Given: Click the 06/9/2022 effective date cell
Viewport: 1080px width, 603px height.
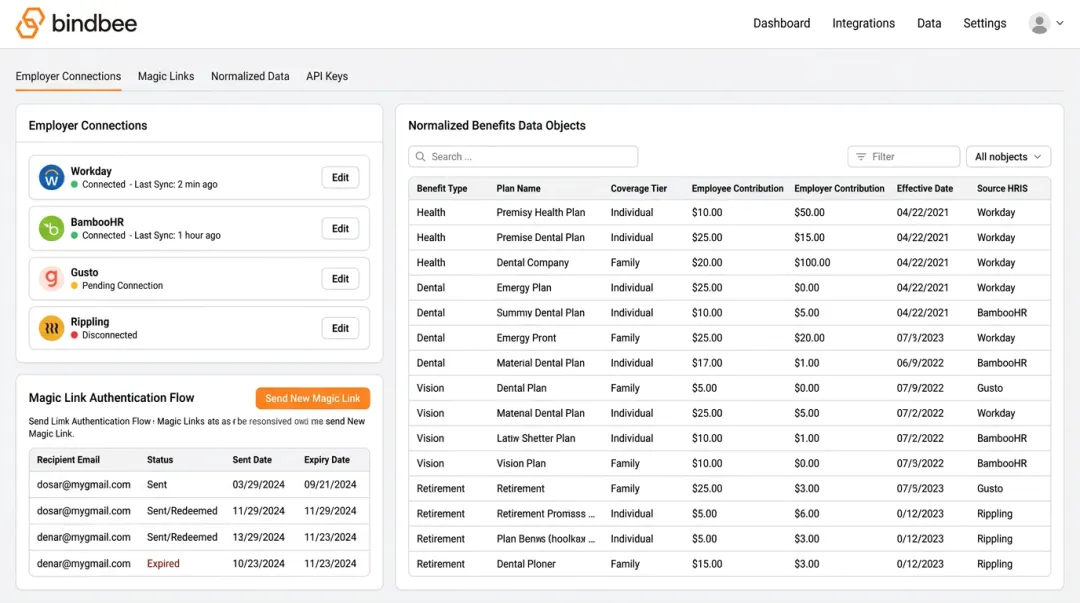Looking at the screenshot, I should pyautogui.click(x=920, y=363).
